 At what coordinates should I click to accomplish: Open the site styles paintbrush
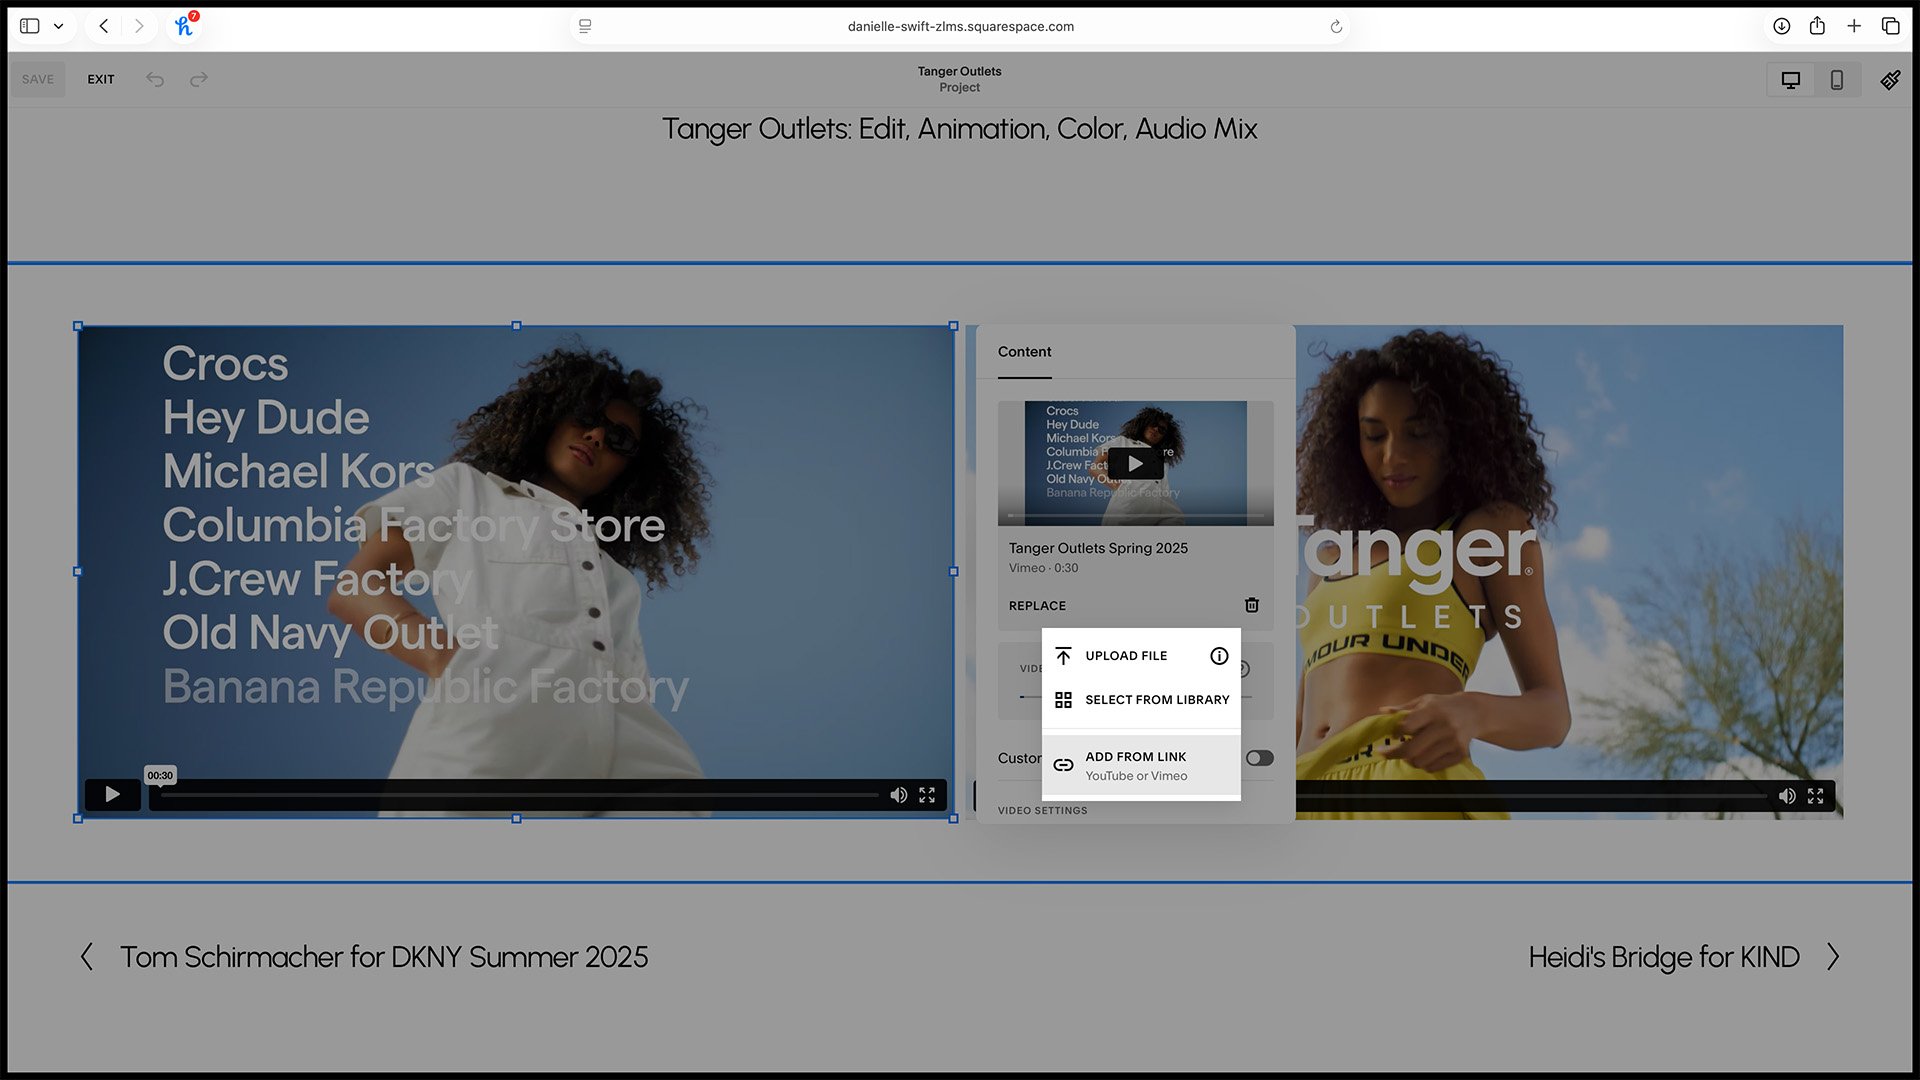[x=1890, y=80]
